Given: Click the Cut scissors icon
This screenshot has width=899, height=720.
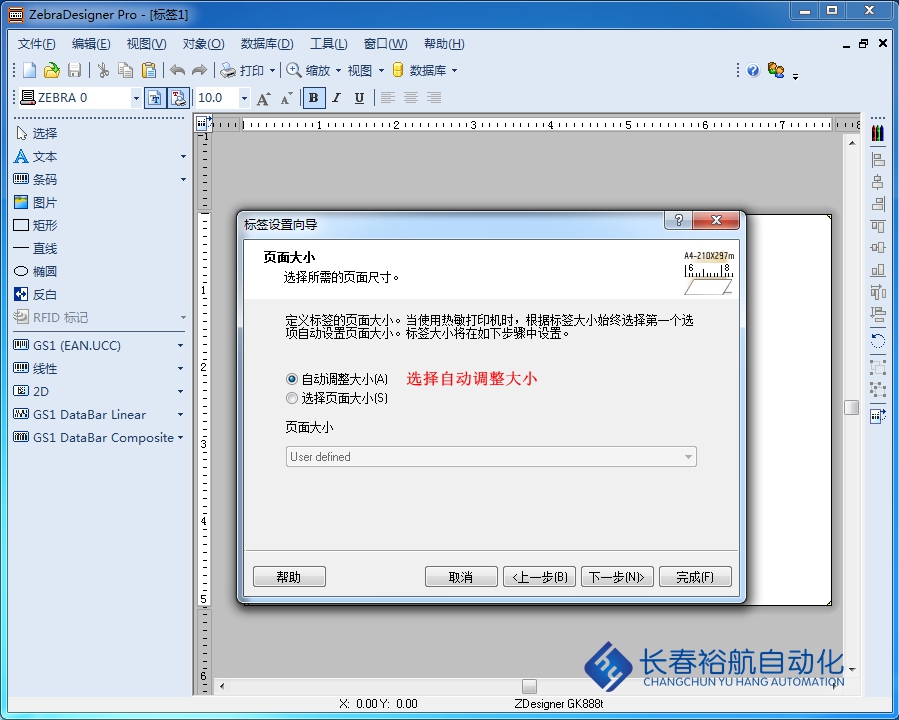Looking at the screenshot, I should (103, 71).
